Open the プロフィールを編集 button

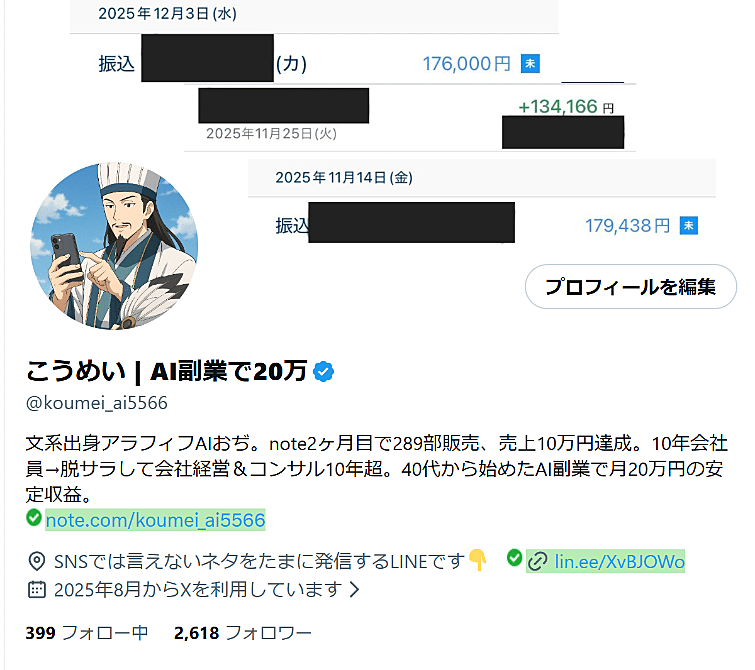pos(631,287)
